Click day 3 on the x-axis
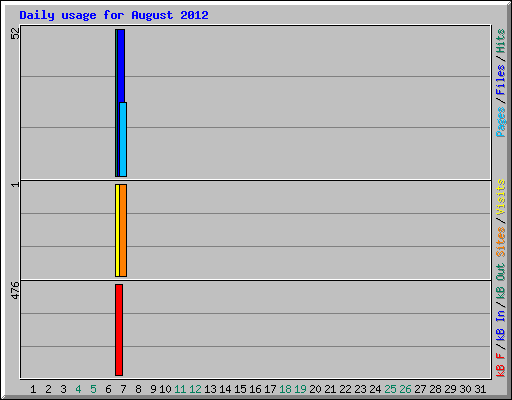512x400 pixels. (63, 389)
